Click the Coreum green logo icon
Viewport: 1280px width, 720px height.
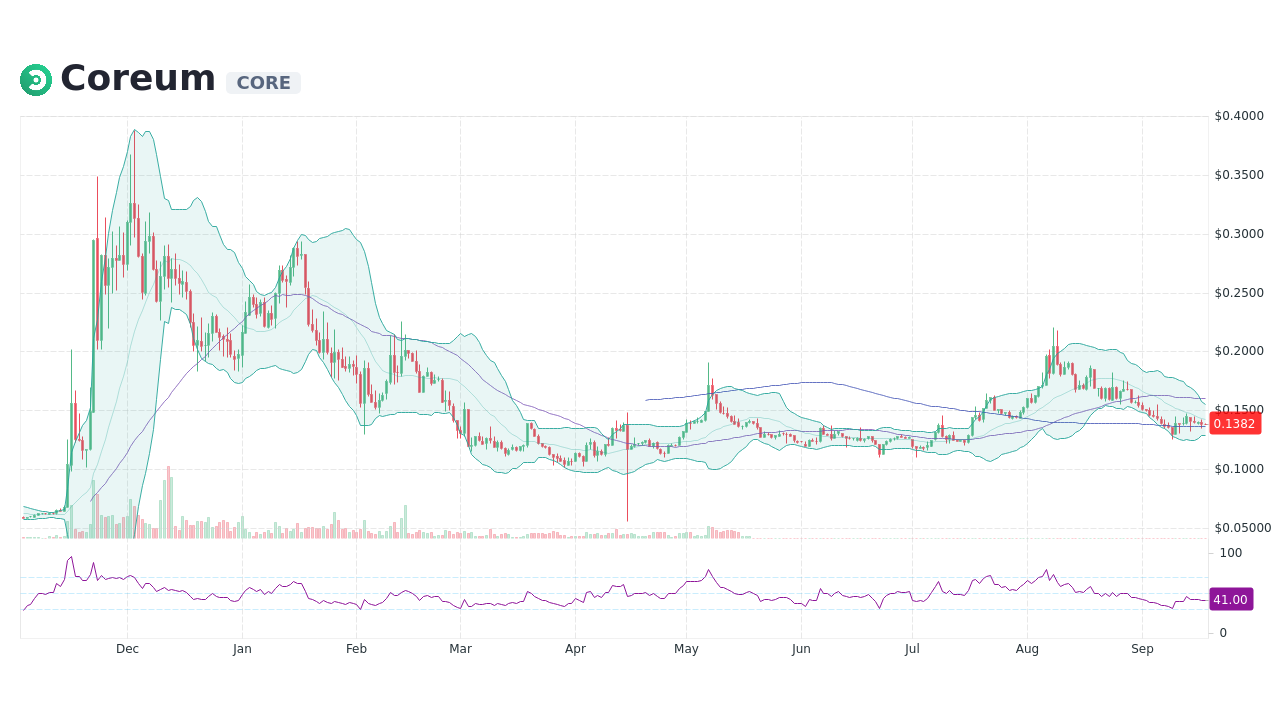[x=35, y=79]
